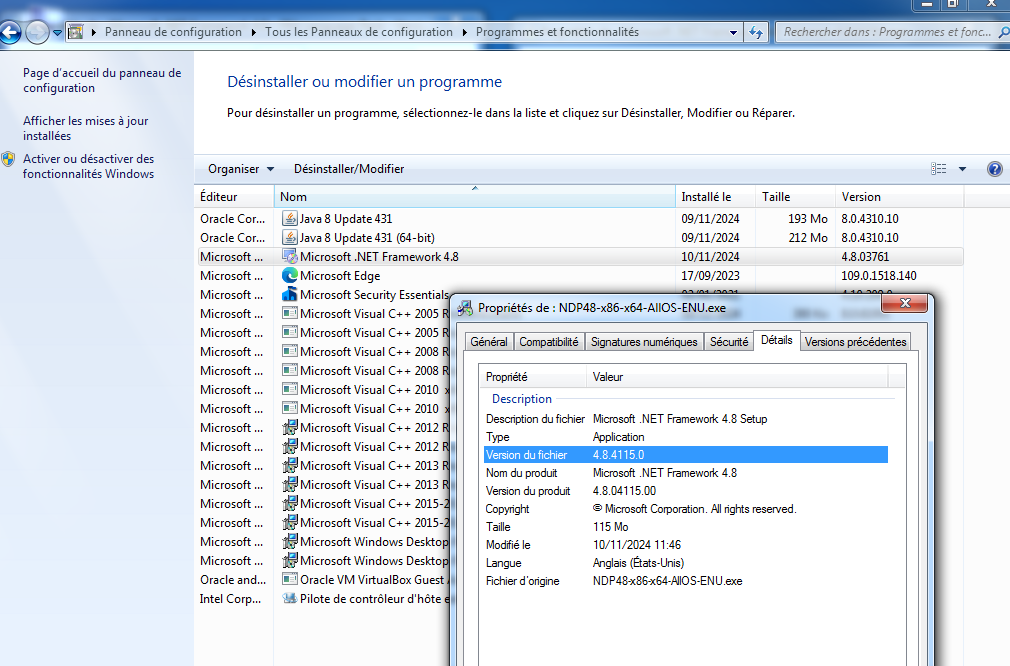
Task: Click the shield icon beside Activer fonctionnalités
Action: [8, 159]
